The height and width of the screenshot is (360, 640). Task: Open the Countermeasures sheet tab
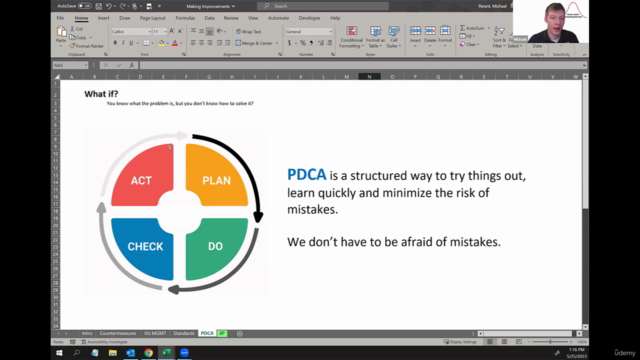click(118, 333)
